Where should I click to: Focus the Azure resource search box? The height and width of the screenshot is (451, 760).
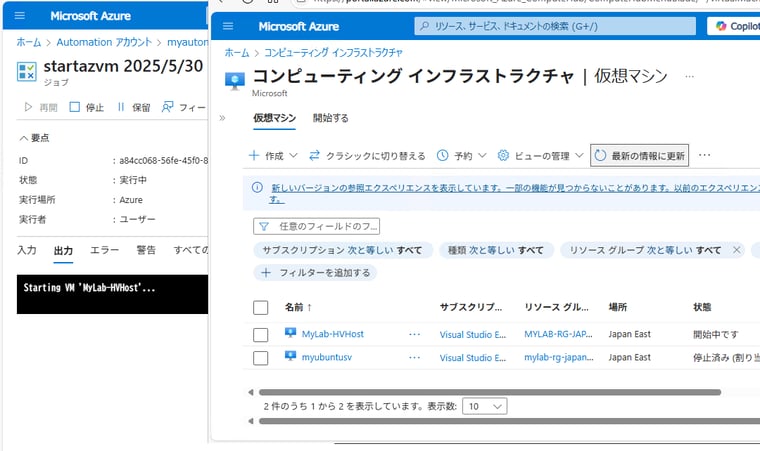coord(555,26)
